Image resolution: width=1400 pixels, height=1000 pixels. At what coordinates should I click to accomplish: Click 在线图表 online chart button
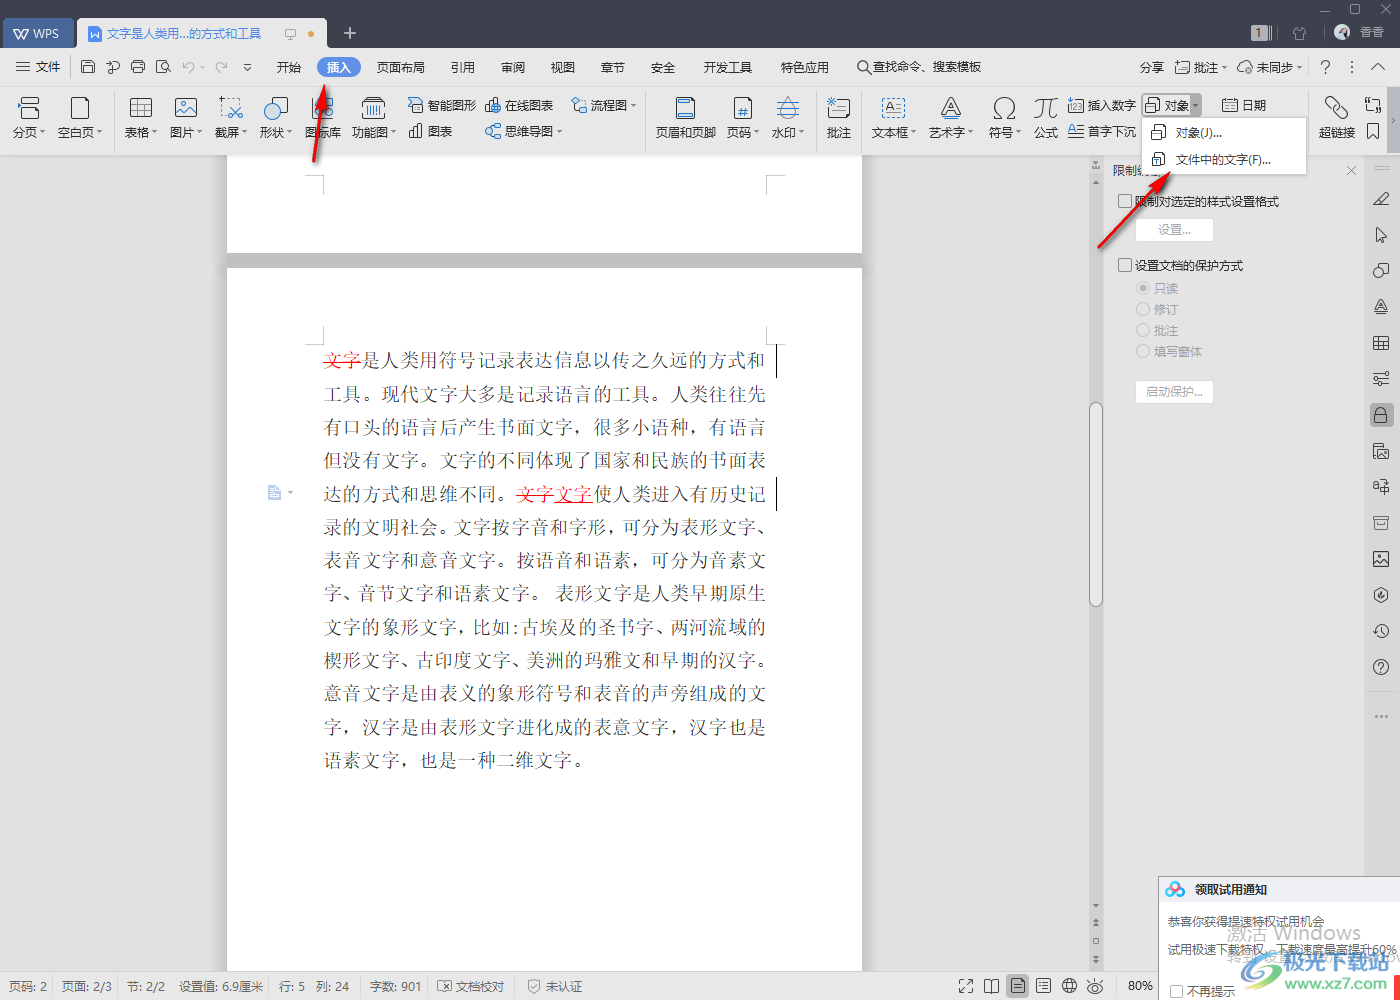click(x=519, y=105)
